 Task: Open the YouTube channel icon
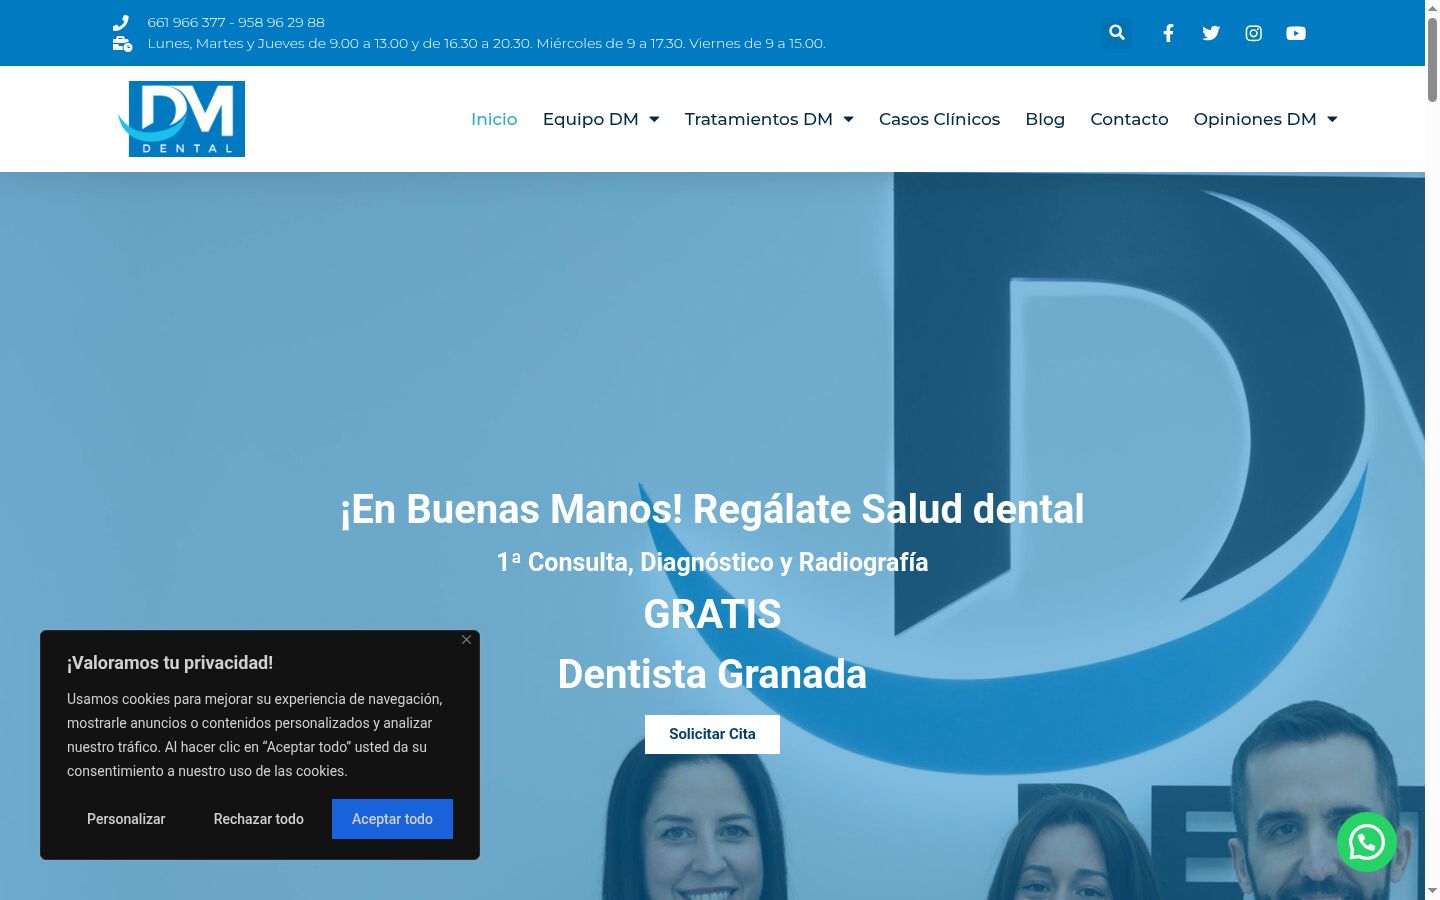[x=1296, y=33]
